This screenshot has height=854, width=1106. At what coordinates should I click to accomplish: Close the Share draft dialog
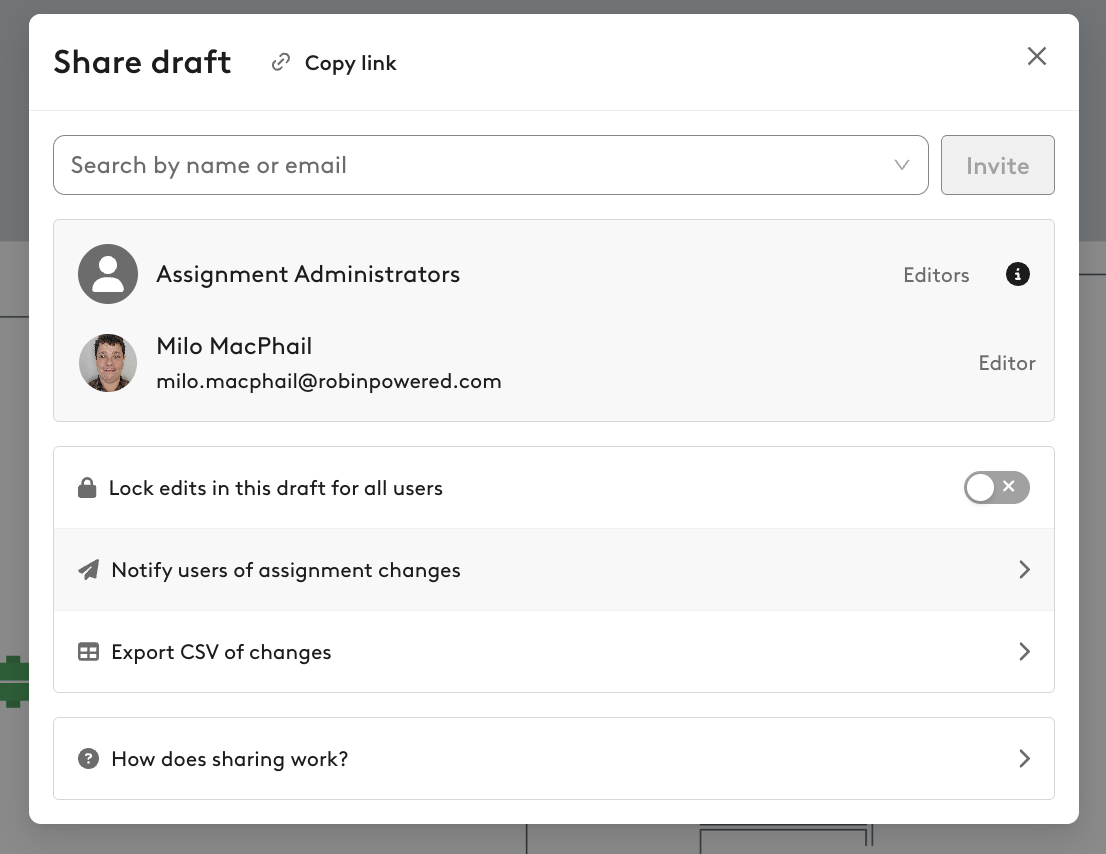point(1036,56)
